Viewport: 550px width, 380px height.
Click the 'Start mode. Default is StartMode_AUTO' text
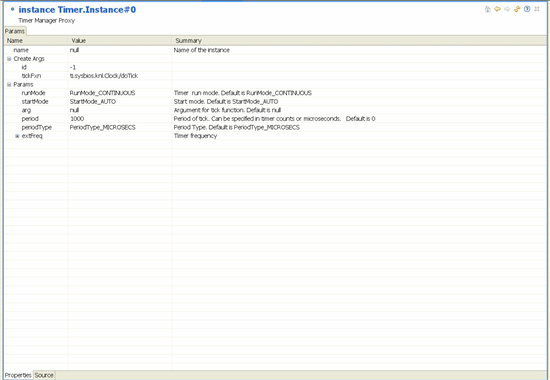point(226,101)
